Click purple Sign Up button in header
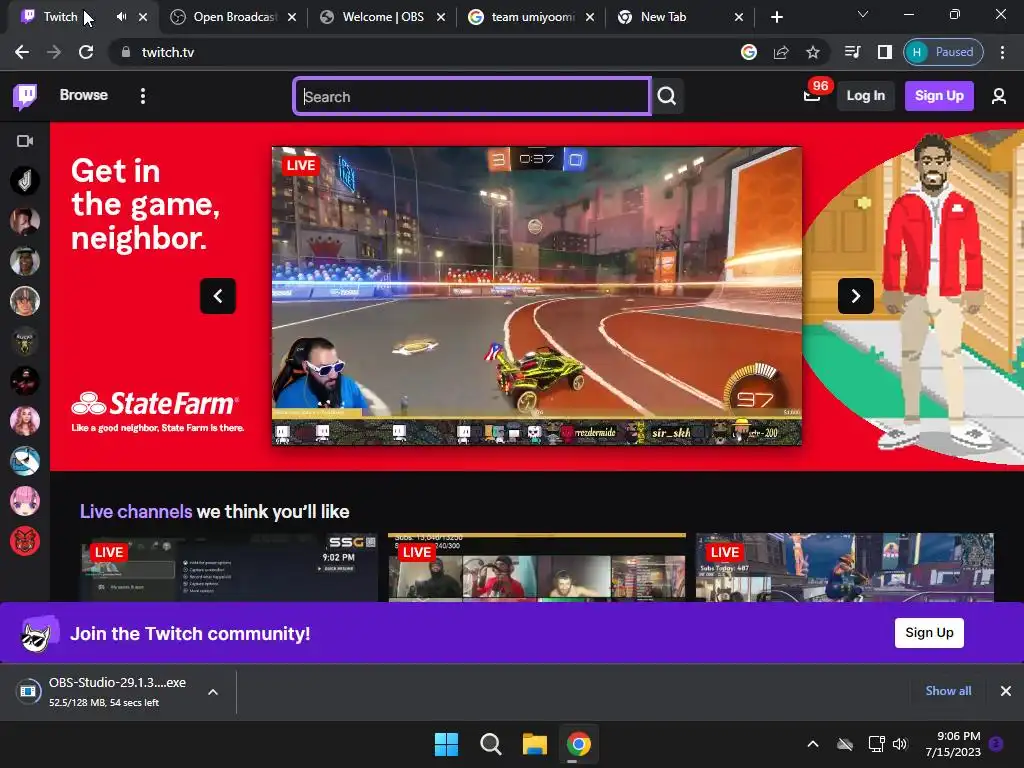Viewport: 1024px width, 768px height. pos(939,96)
